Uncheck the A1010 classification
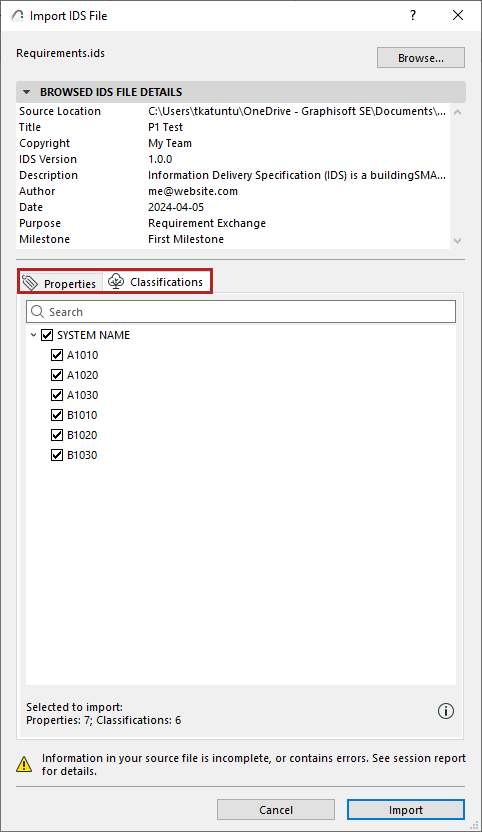The image size is (482, 832). point(57,355)
